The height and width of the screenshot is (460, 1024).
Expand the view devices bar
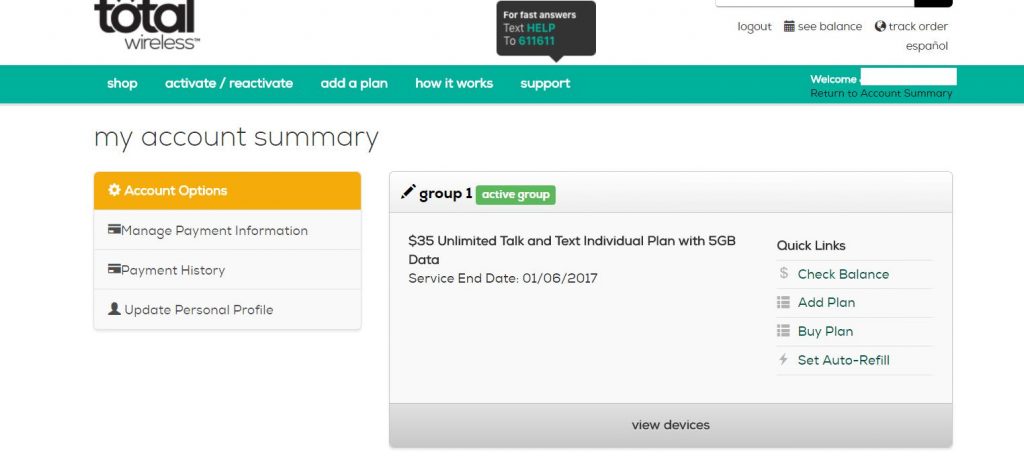click(x=671, y=425)
